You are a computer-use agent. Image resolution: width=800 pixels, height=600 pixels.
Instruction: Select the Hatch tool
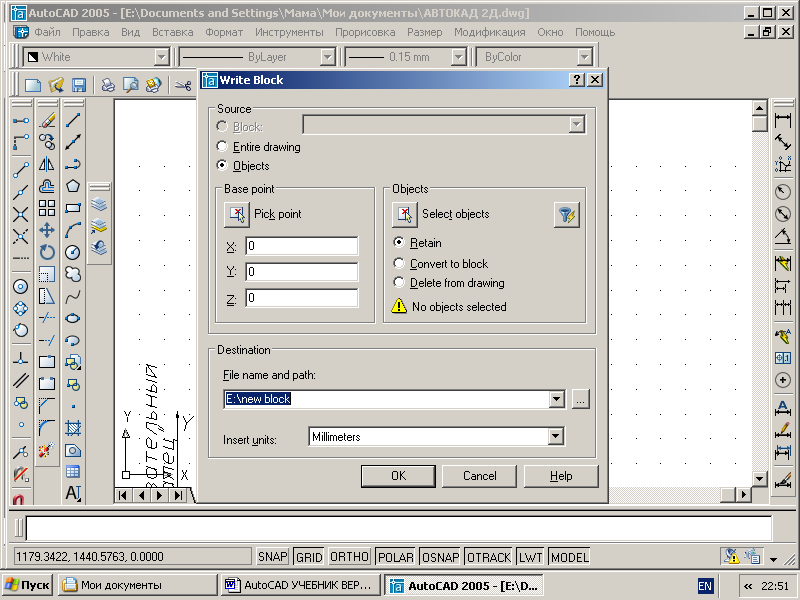click(73, 428)
